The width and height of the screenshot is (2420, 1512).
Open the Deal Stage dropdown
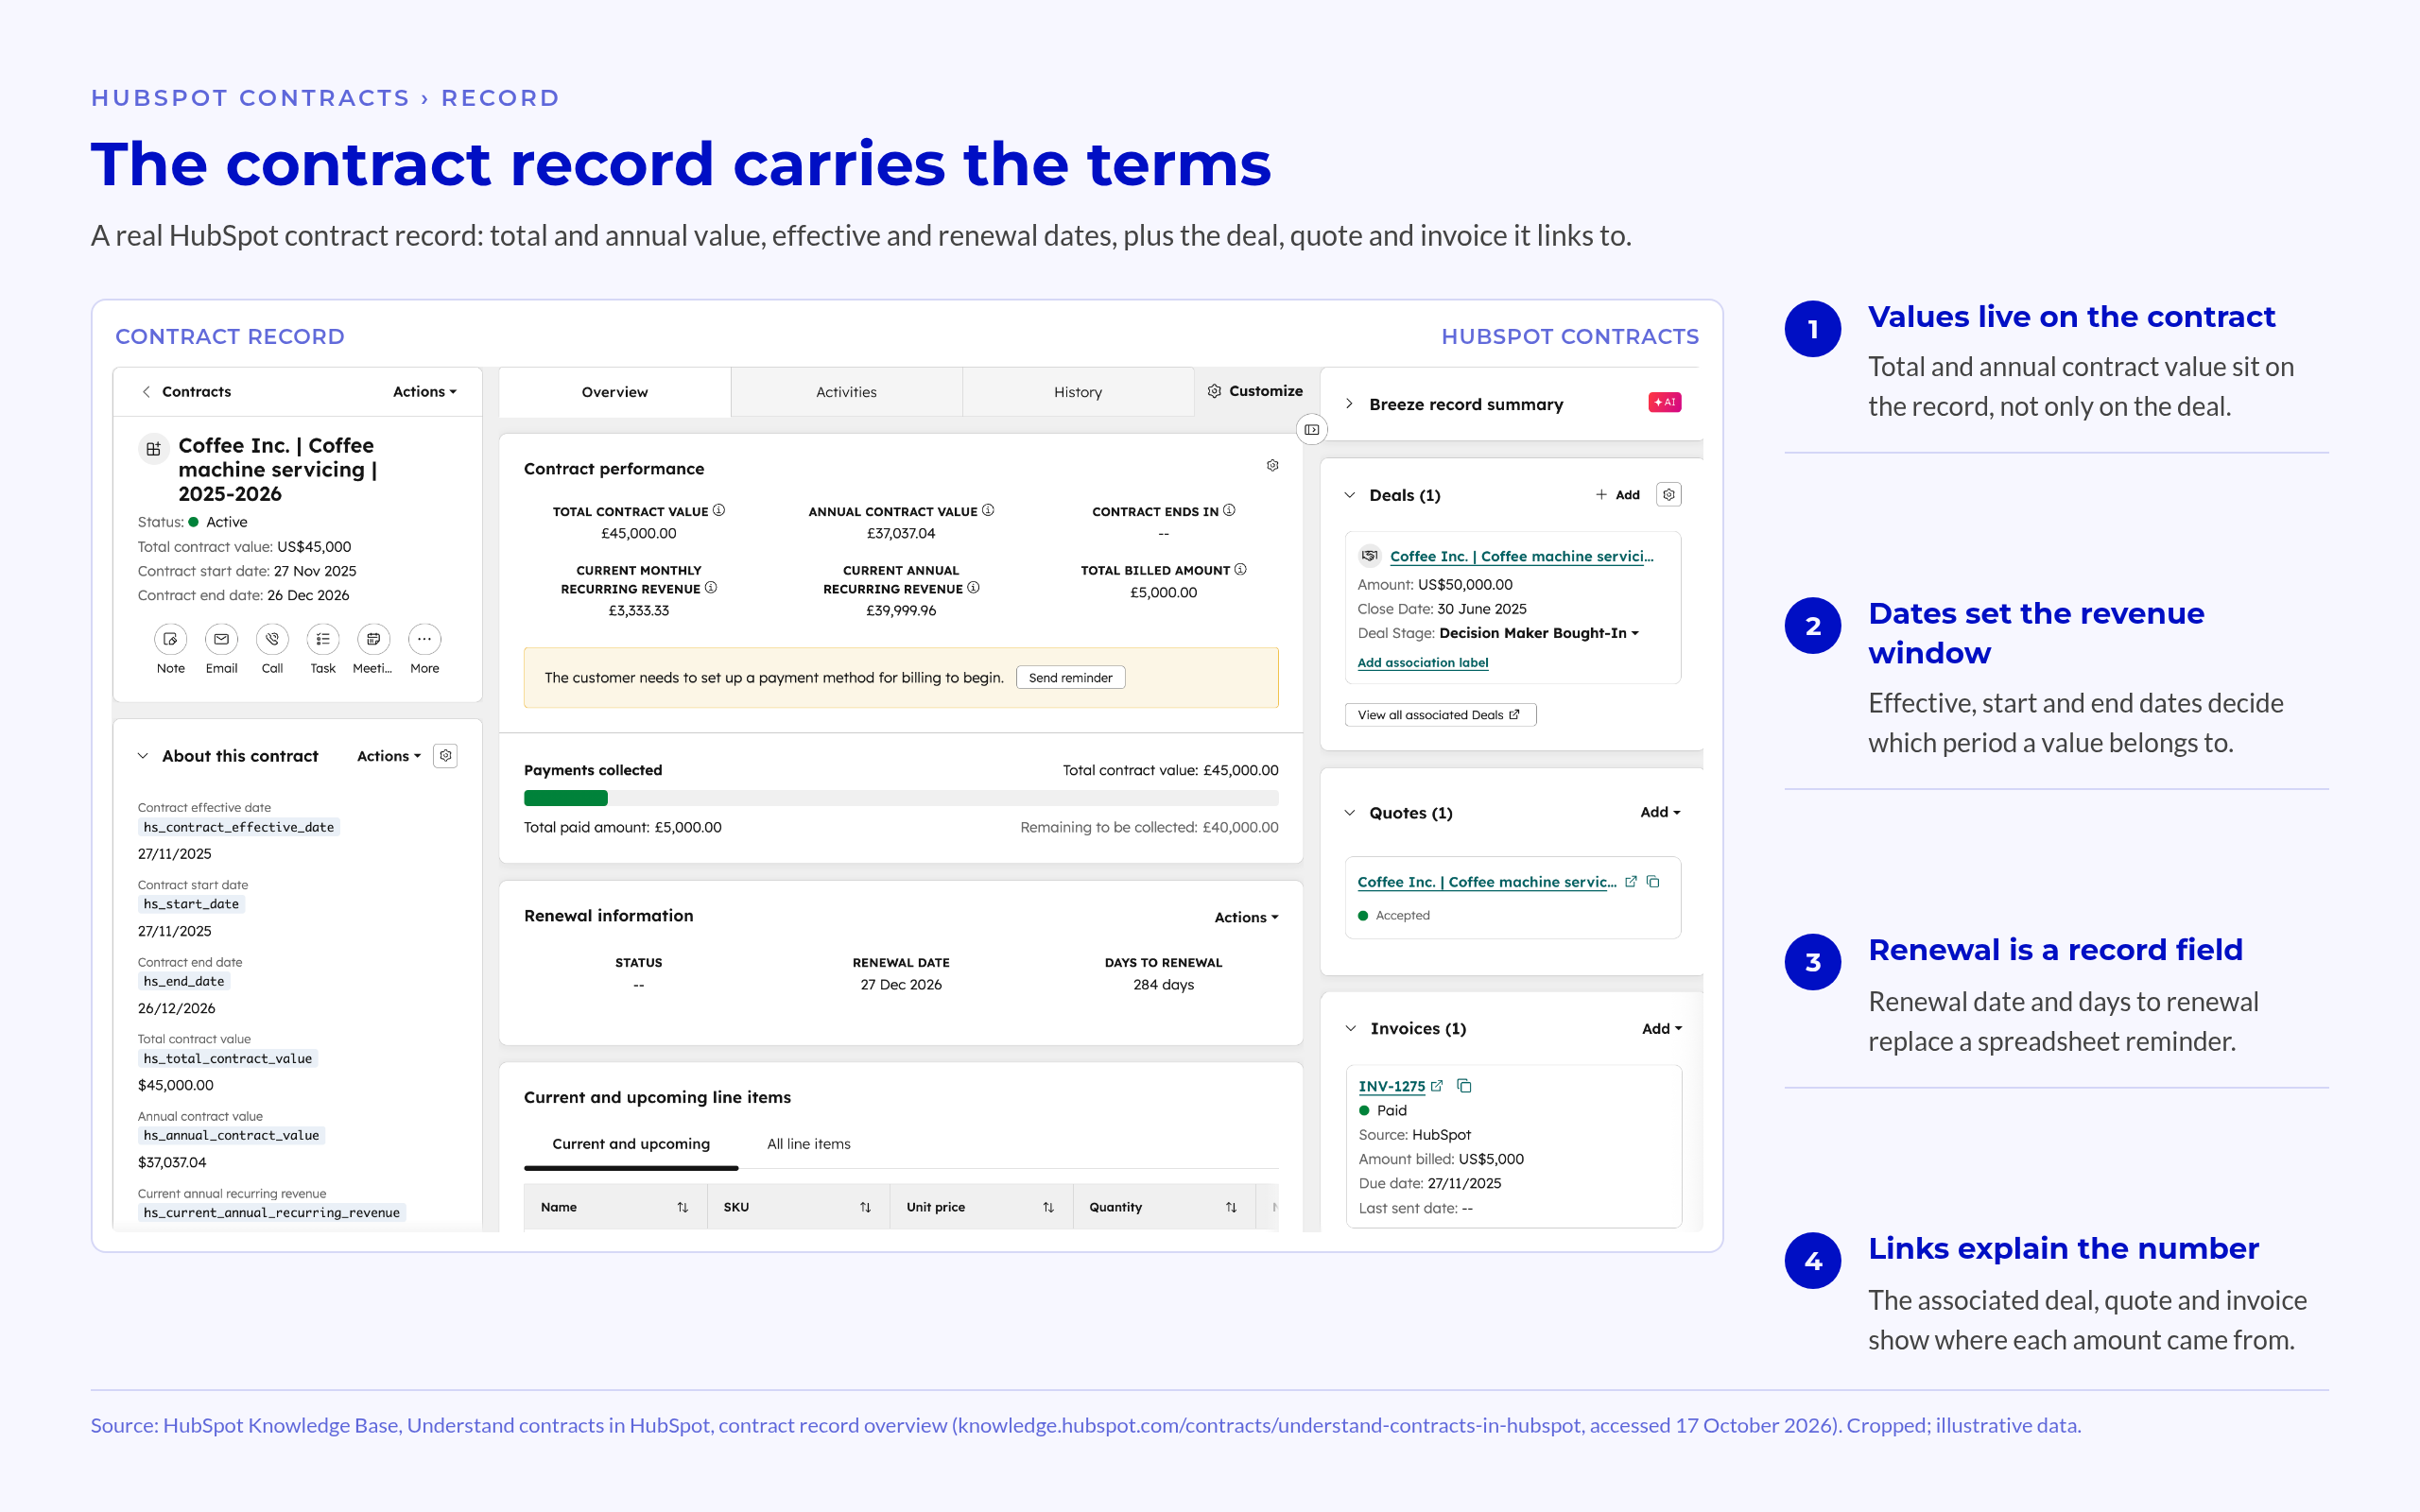click(x=1539, y=633)
